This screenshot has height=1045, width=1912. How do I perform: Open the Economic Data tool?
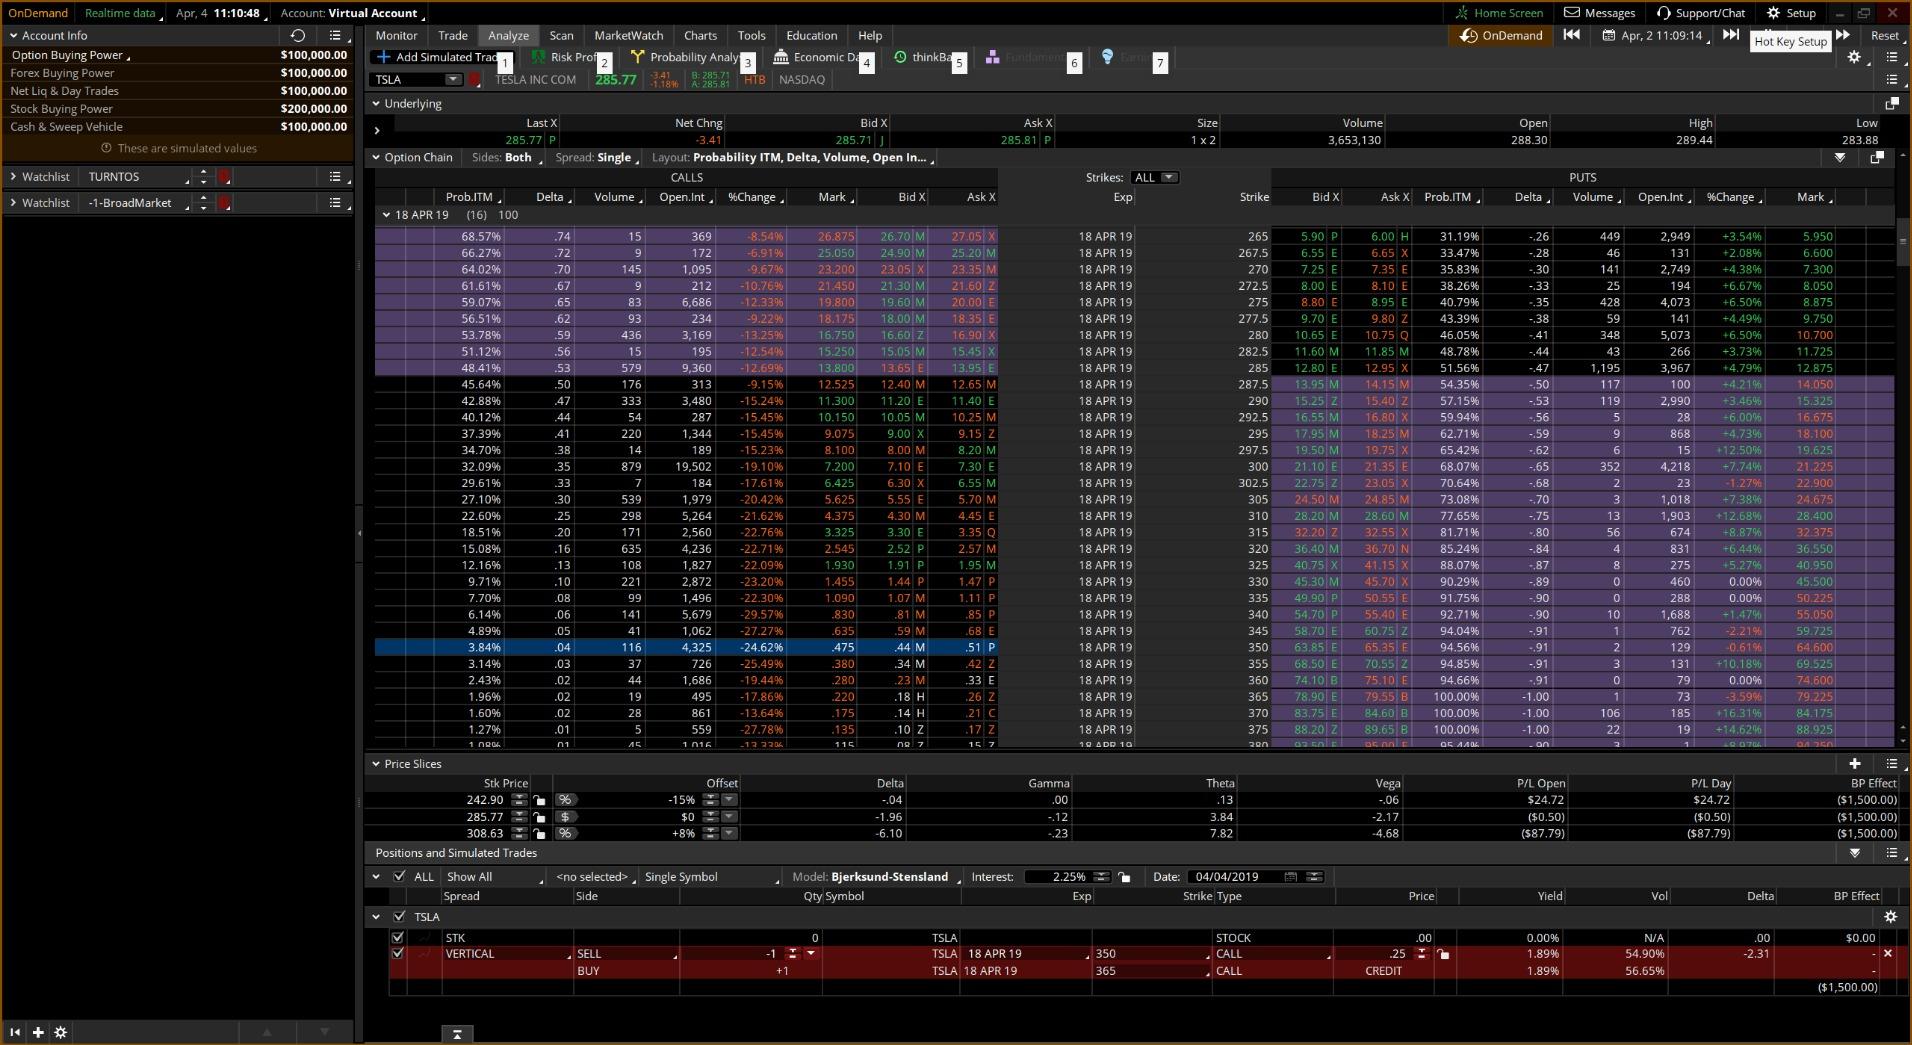click(x=823, y=57)
